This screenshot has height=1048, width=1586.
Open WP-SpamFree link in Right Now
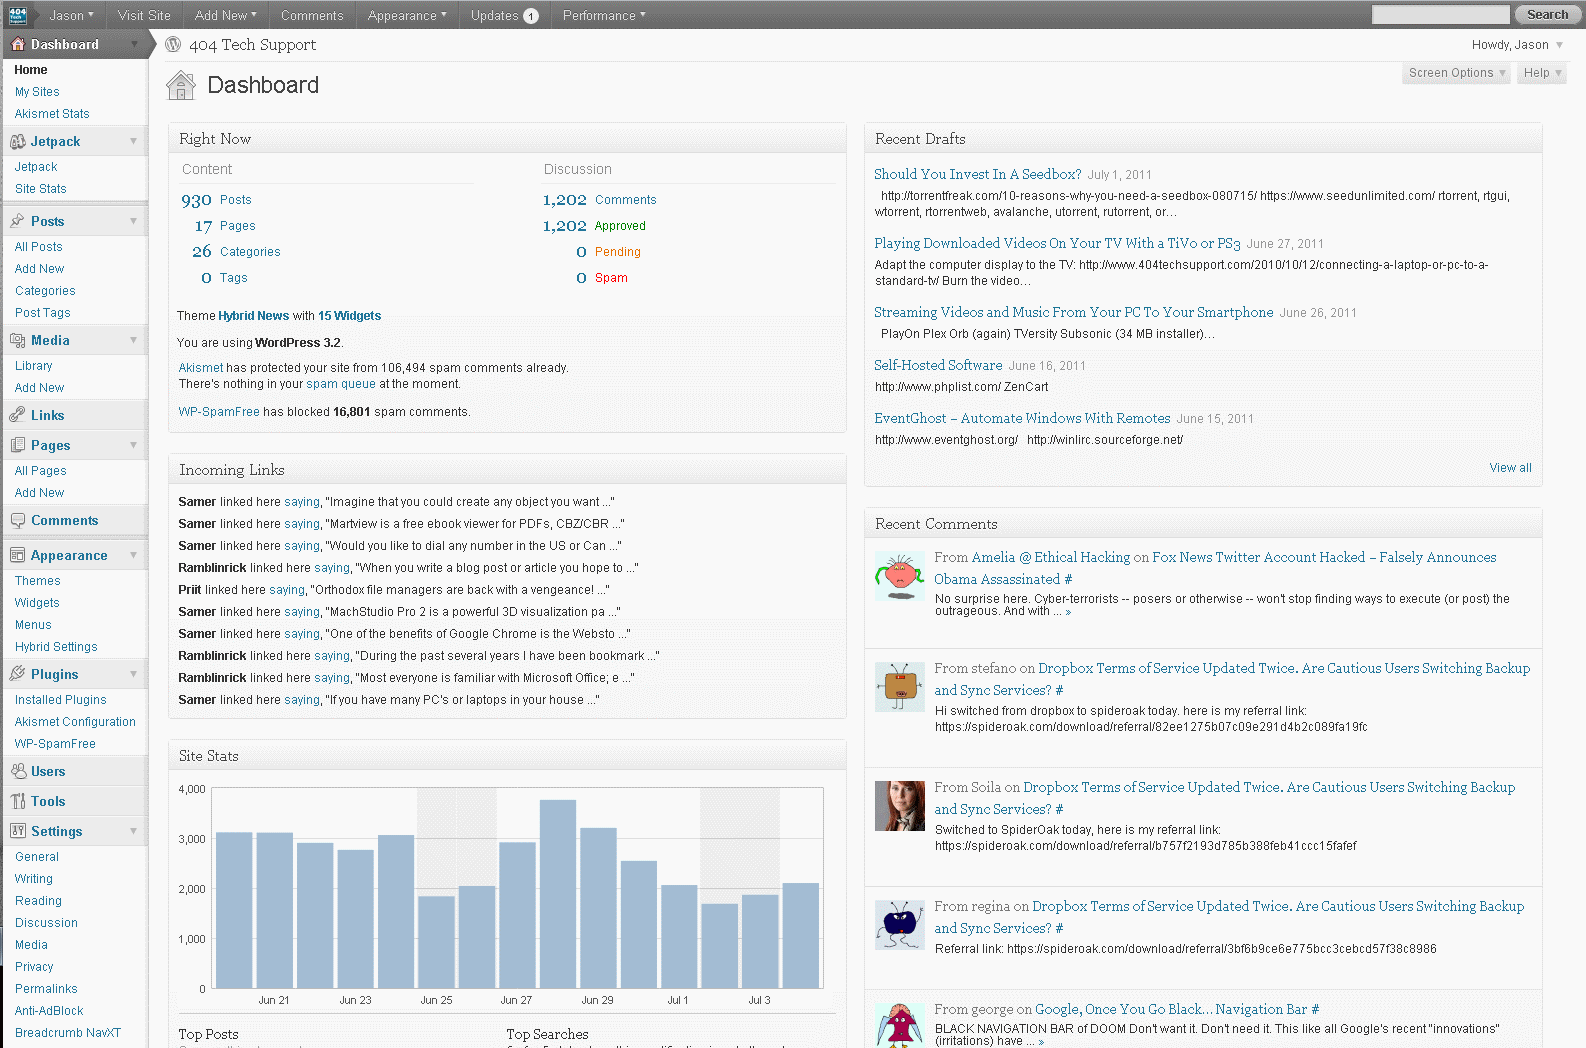click(219, 412)
